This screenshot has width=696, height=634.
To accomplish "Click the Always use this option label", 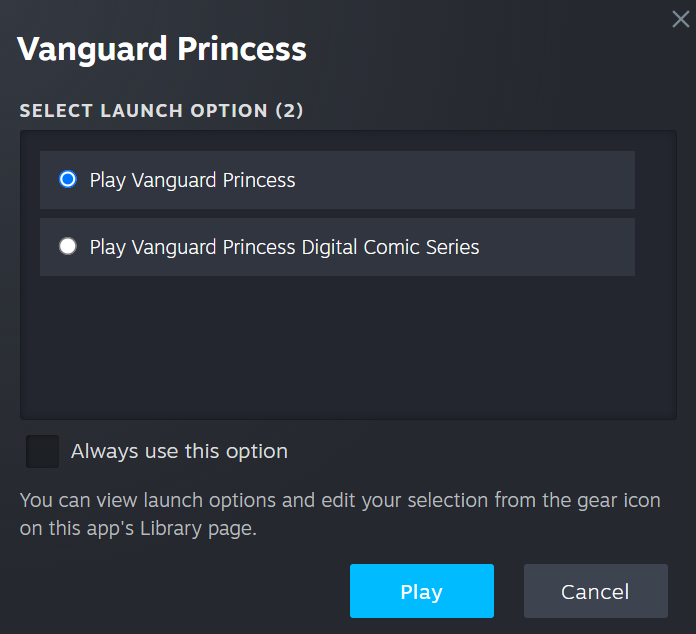I will [x=179, y=452].
